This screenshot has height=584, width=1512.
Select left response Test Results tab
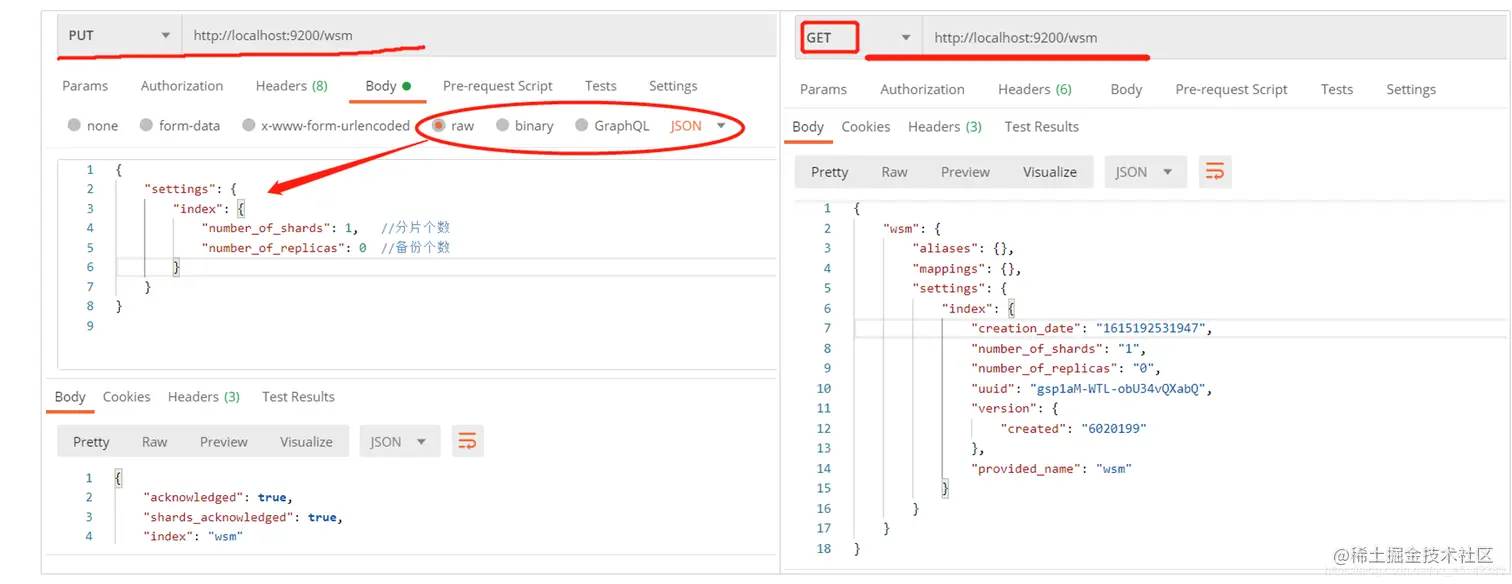(298, 397)
